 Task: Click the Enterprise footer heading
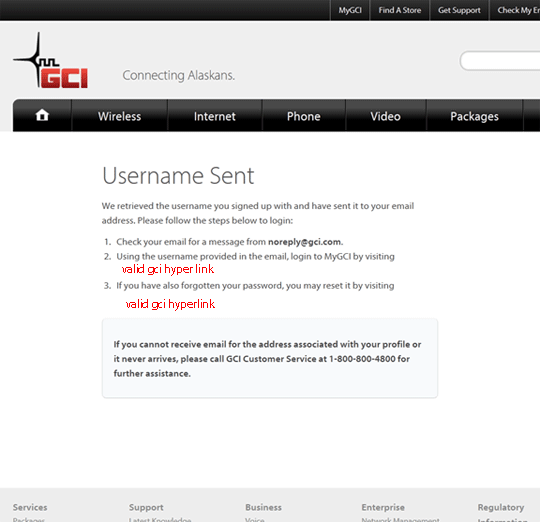tap(383, 507)
